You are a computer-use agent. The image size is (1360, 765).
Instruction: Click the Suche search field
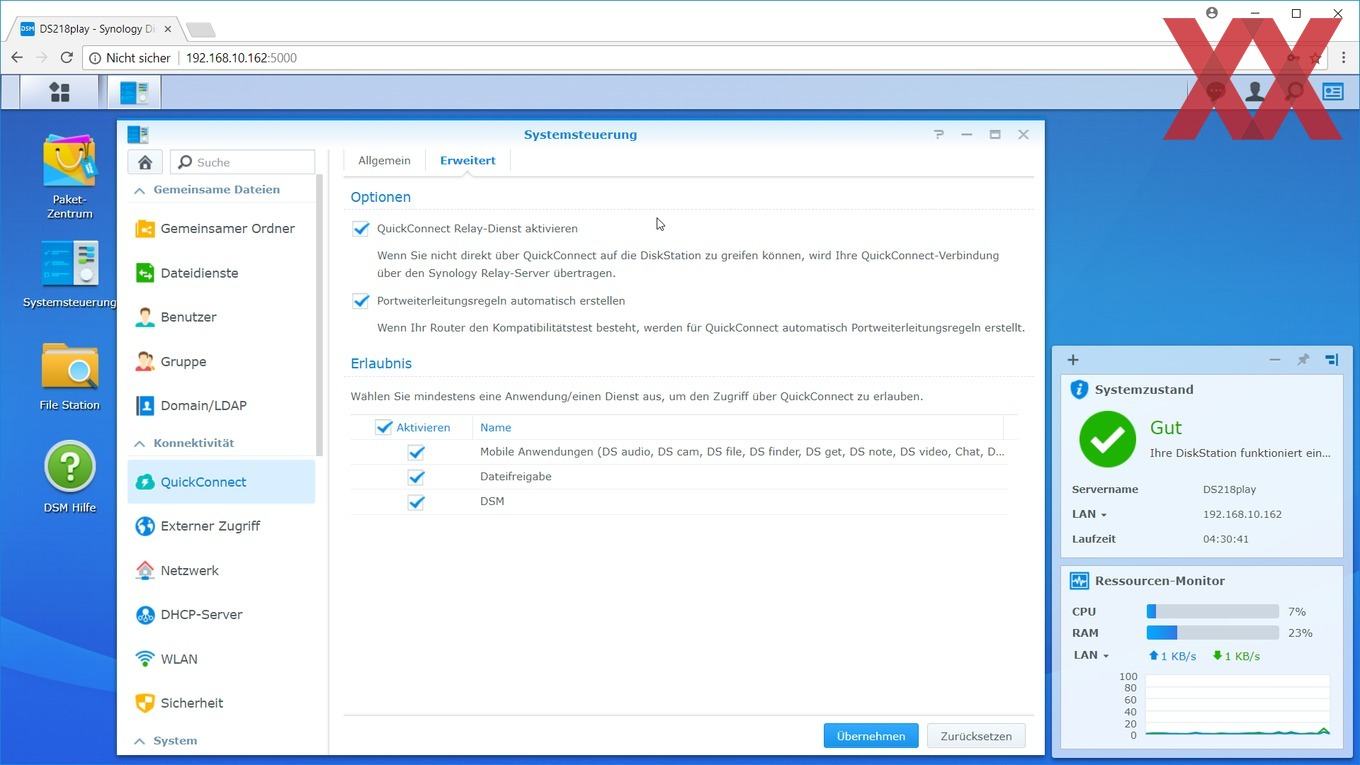pyautogui.click(x=243, y=162)
